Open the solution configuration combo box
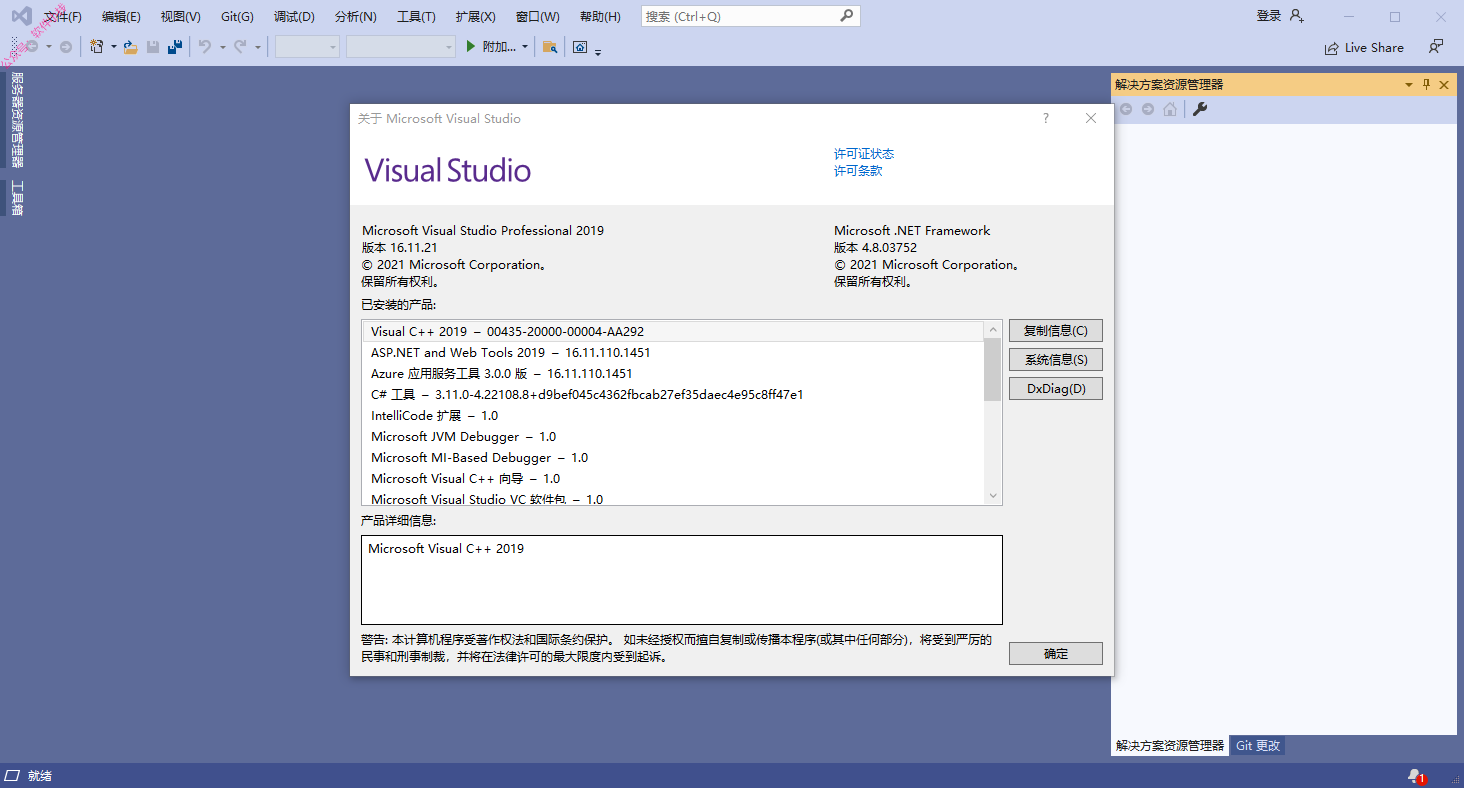The image size is (1464, 788). click(x=308, y=47)
